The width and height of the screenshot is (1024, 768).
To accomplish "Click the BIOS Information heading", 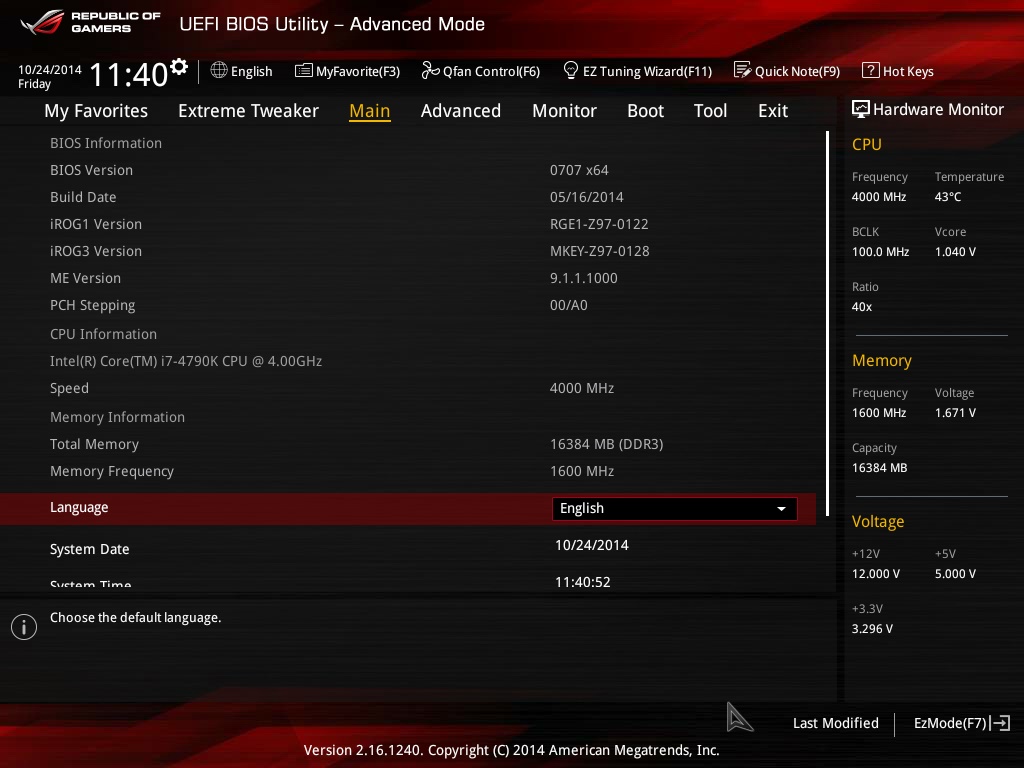I will pyautogui.click(x=106, y=143).
